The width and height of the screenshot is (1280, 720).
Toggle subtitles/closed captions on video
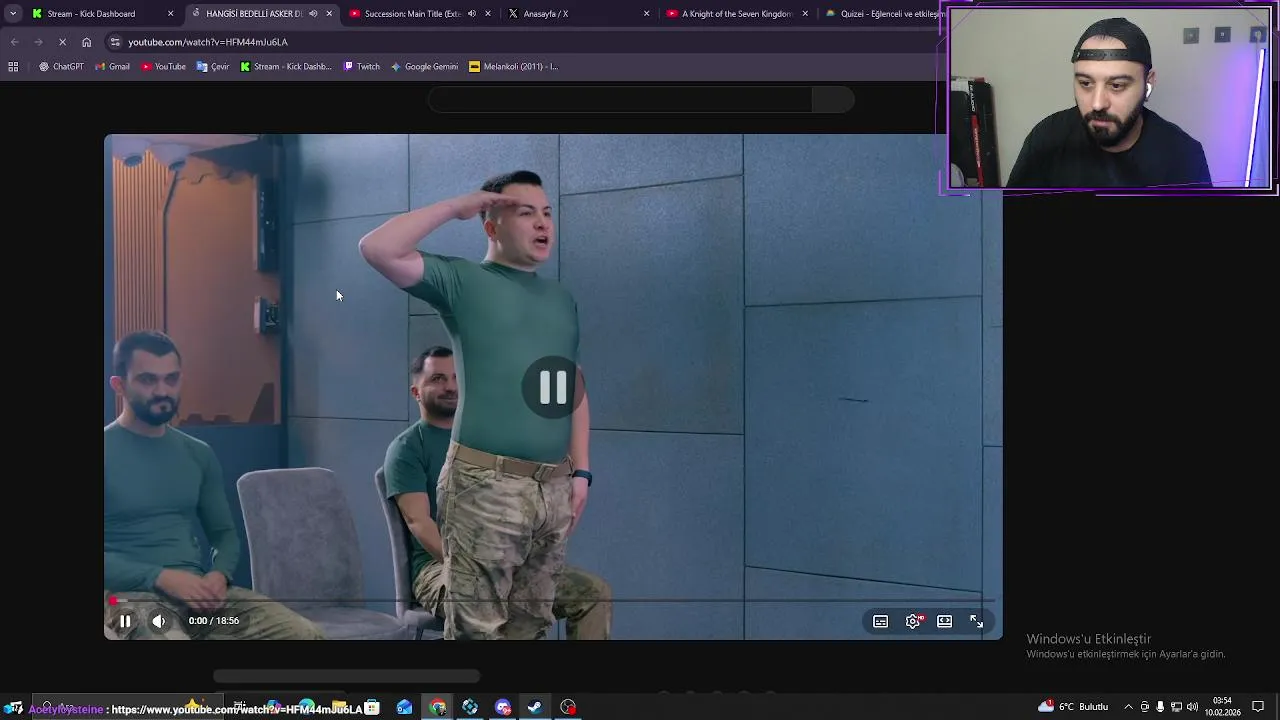(880, 621)
